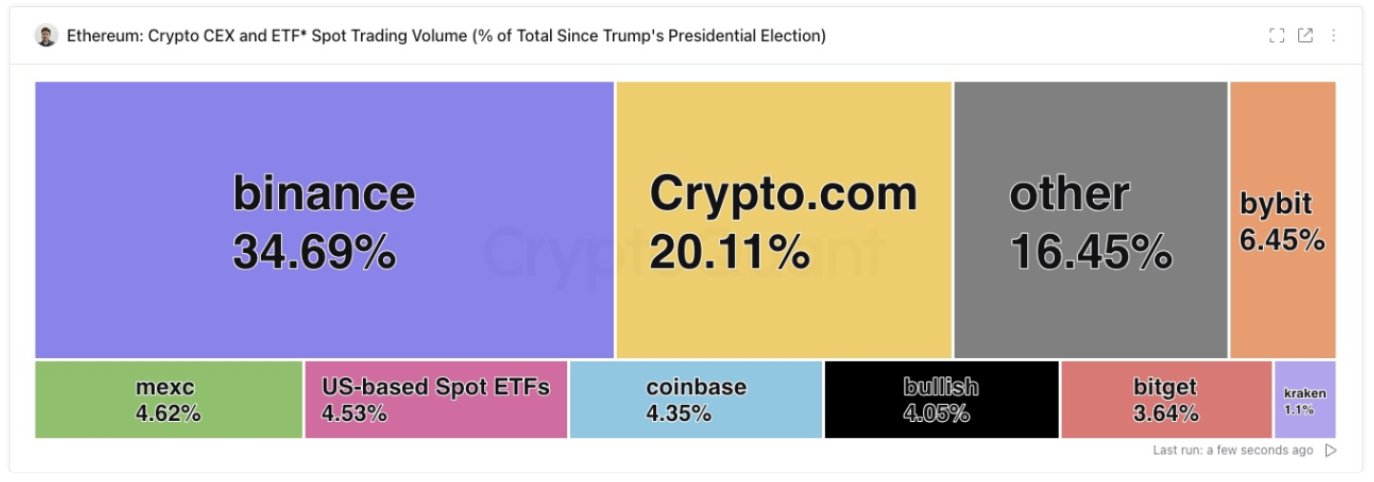The image size is (1374, 482).
Task: Run the query with play icon
Action: [x=1331, y=450]
